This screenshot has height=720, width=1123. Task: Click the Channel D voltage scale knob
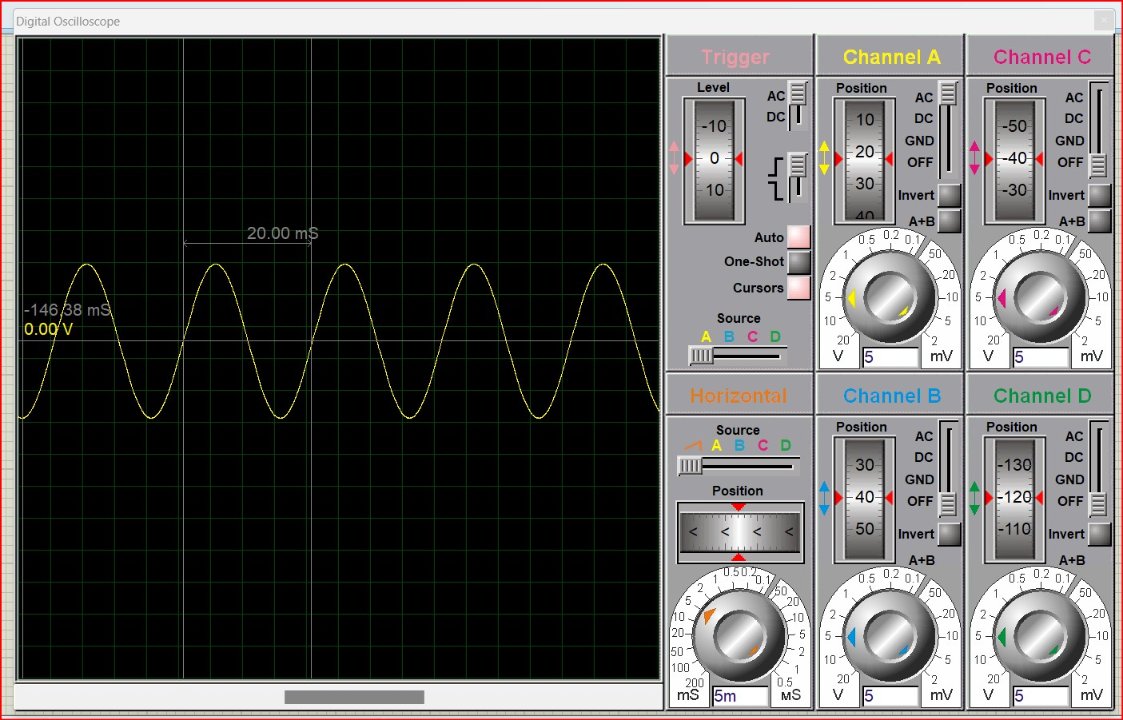[x=1040, y=636]
